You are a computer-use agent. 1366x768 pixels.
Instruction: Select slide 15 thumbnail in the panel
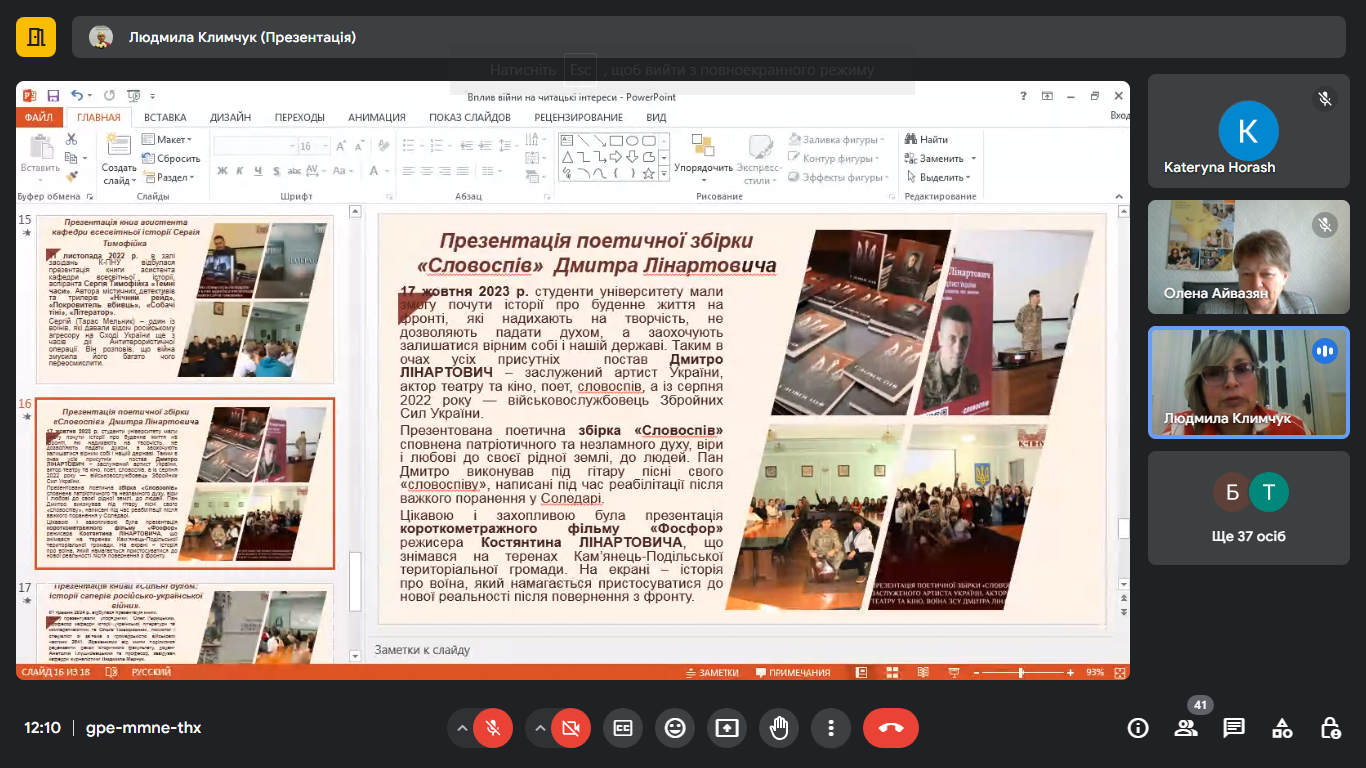185,300
